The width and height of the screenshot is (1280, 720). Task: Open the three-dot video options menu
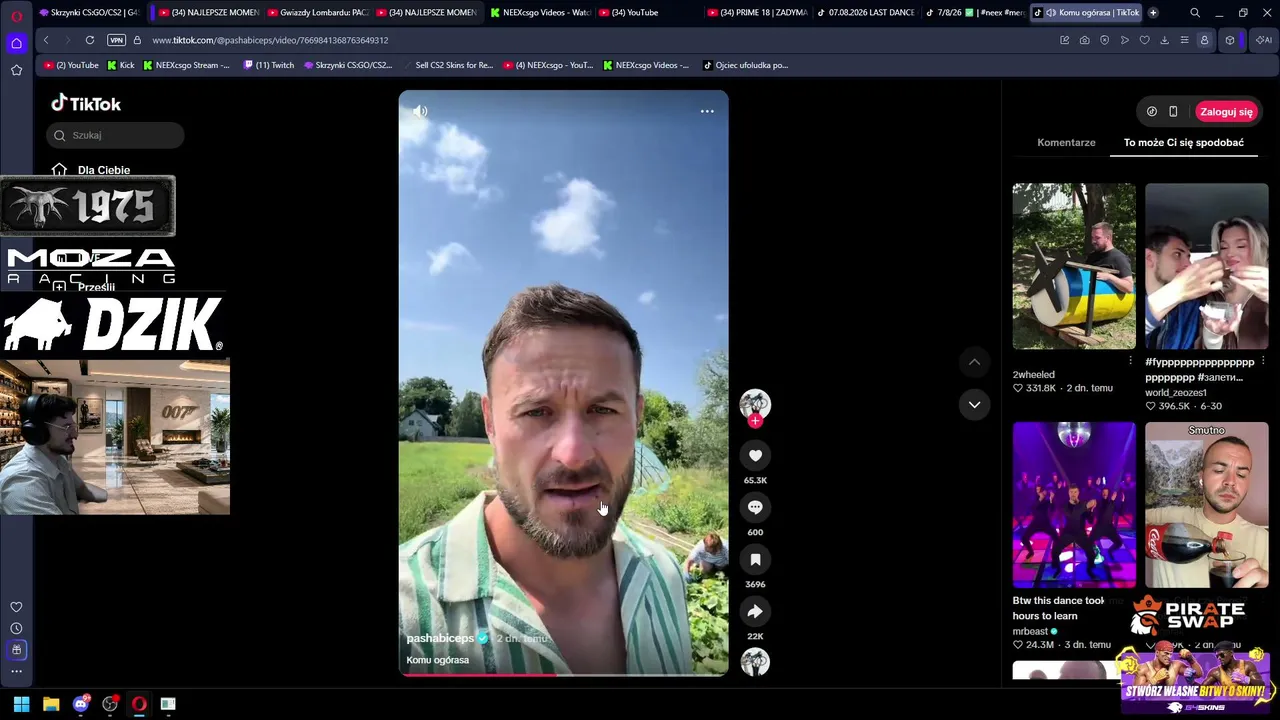(707, 111)
